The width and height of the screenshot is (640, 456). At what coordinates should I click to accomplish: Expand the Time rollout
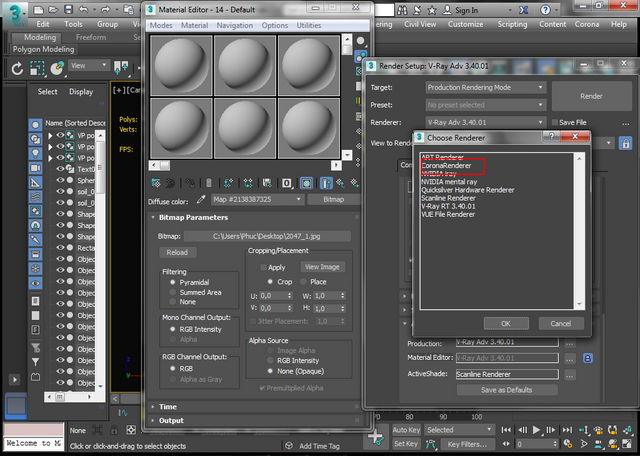click(x=168, y=407)
